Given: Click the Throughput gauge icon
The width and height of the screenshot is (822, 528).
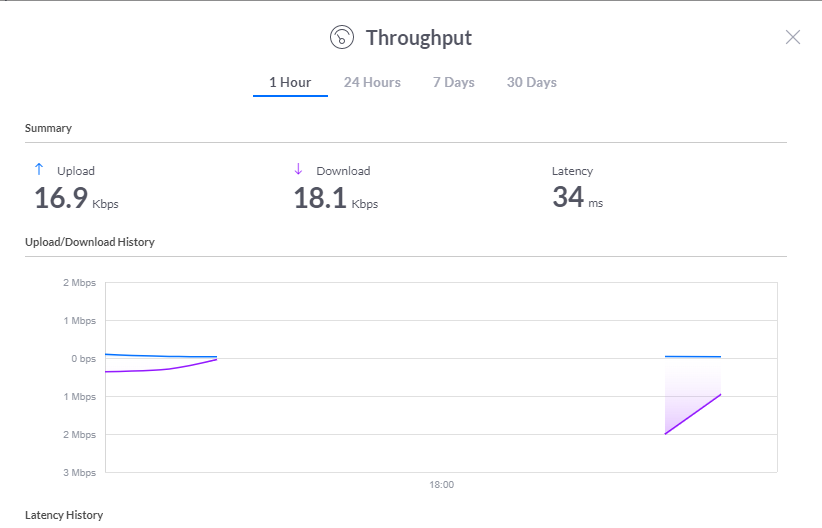Looking at the screenshot, I should pos(342,37).
